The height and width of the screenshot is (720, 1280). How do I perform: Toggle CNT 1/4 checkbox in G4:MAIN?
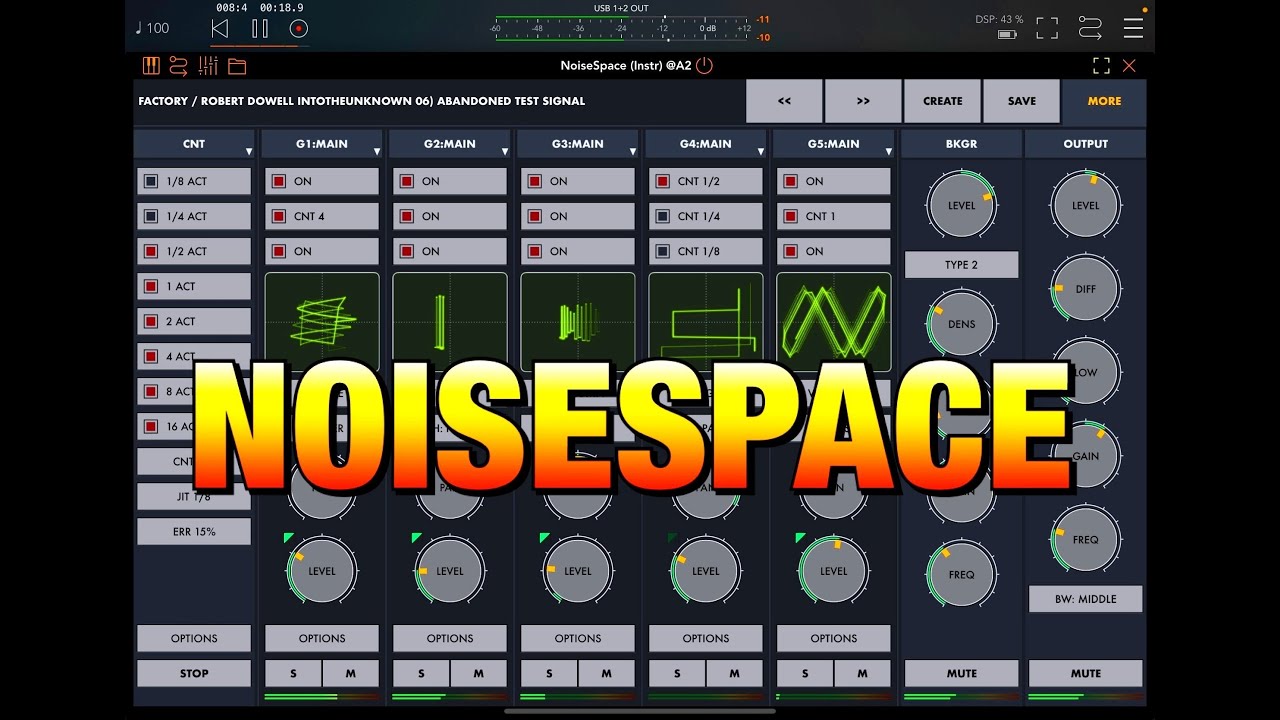(x=663, y=216)
